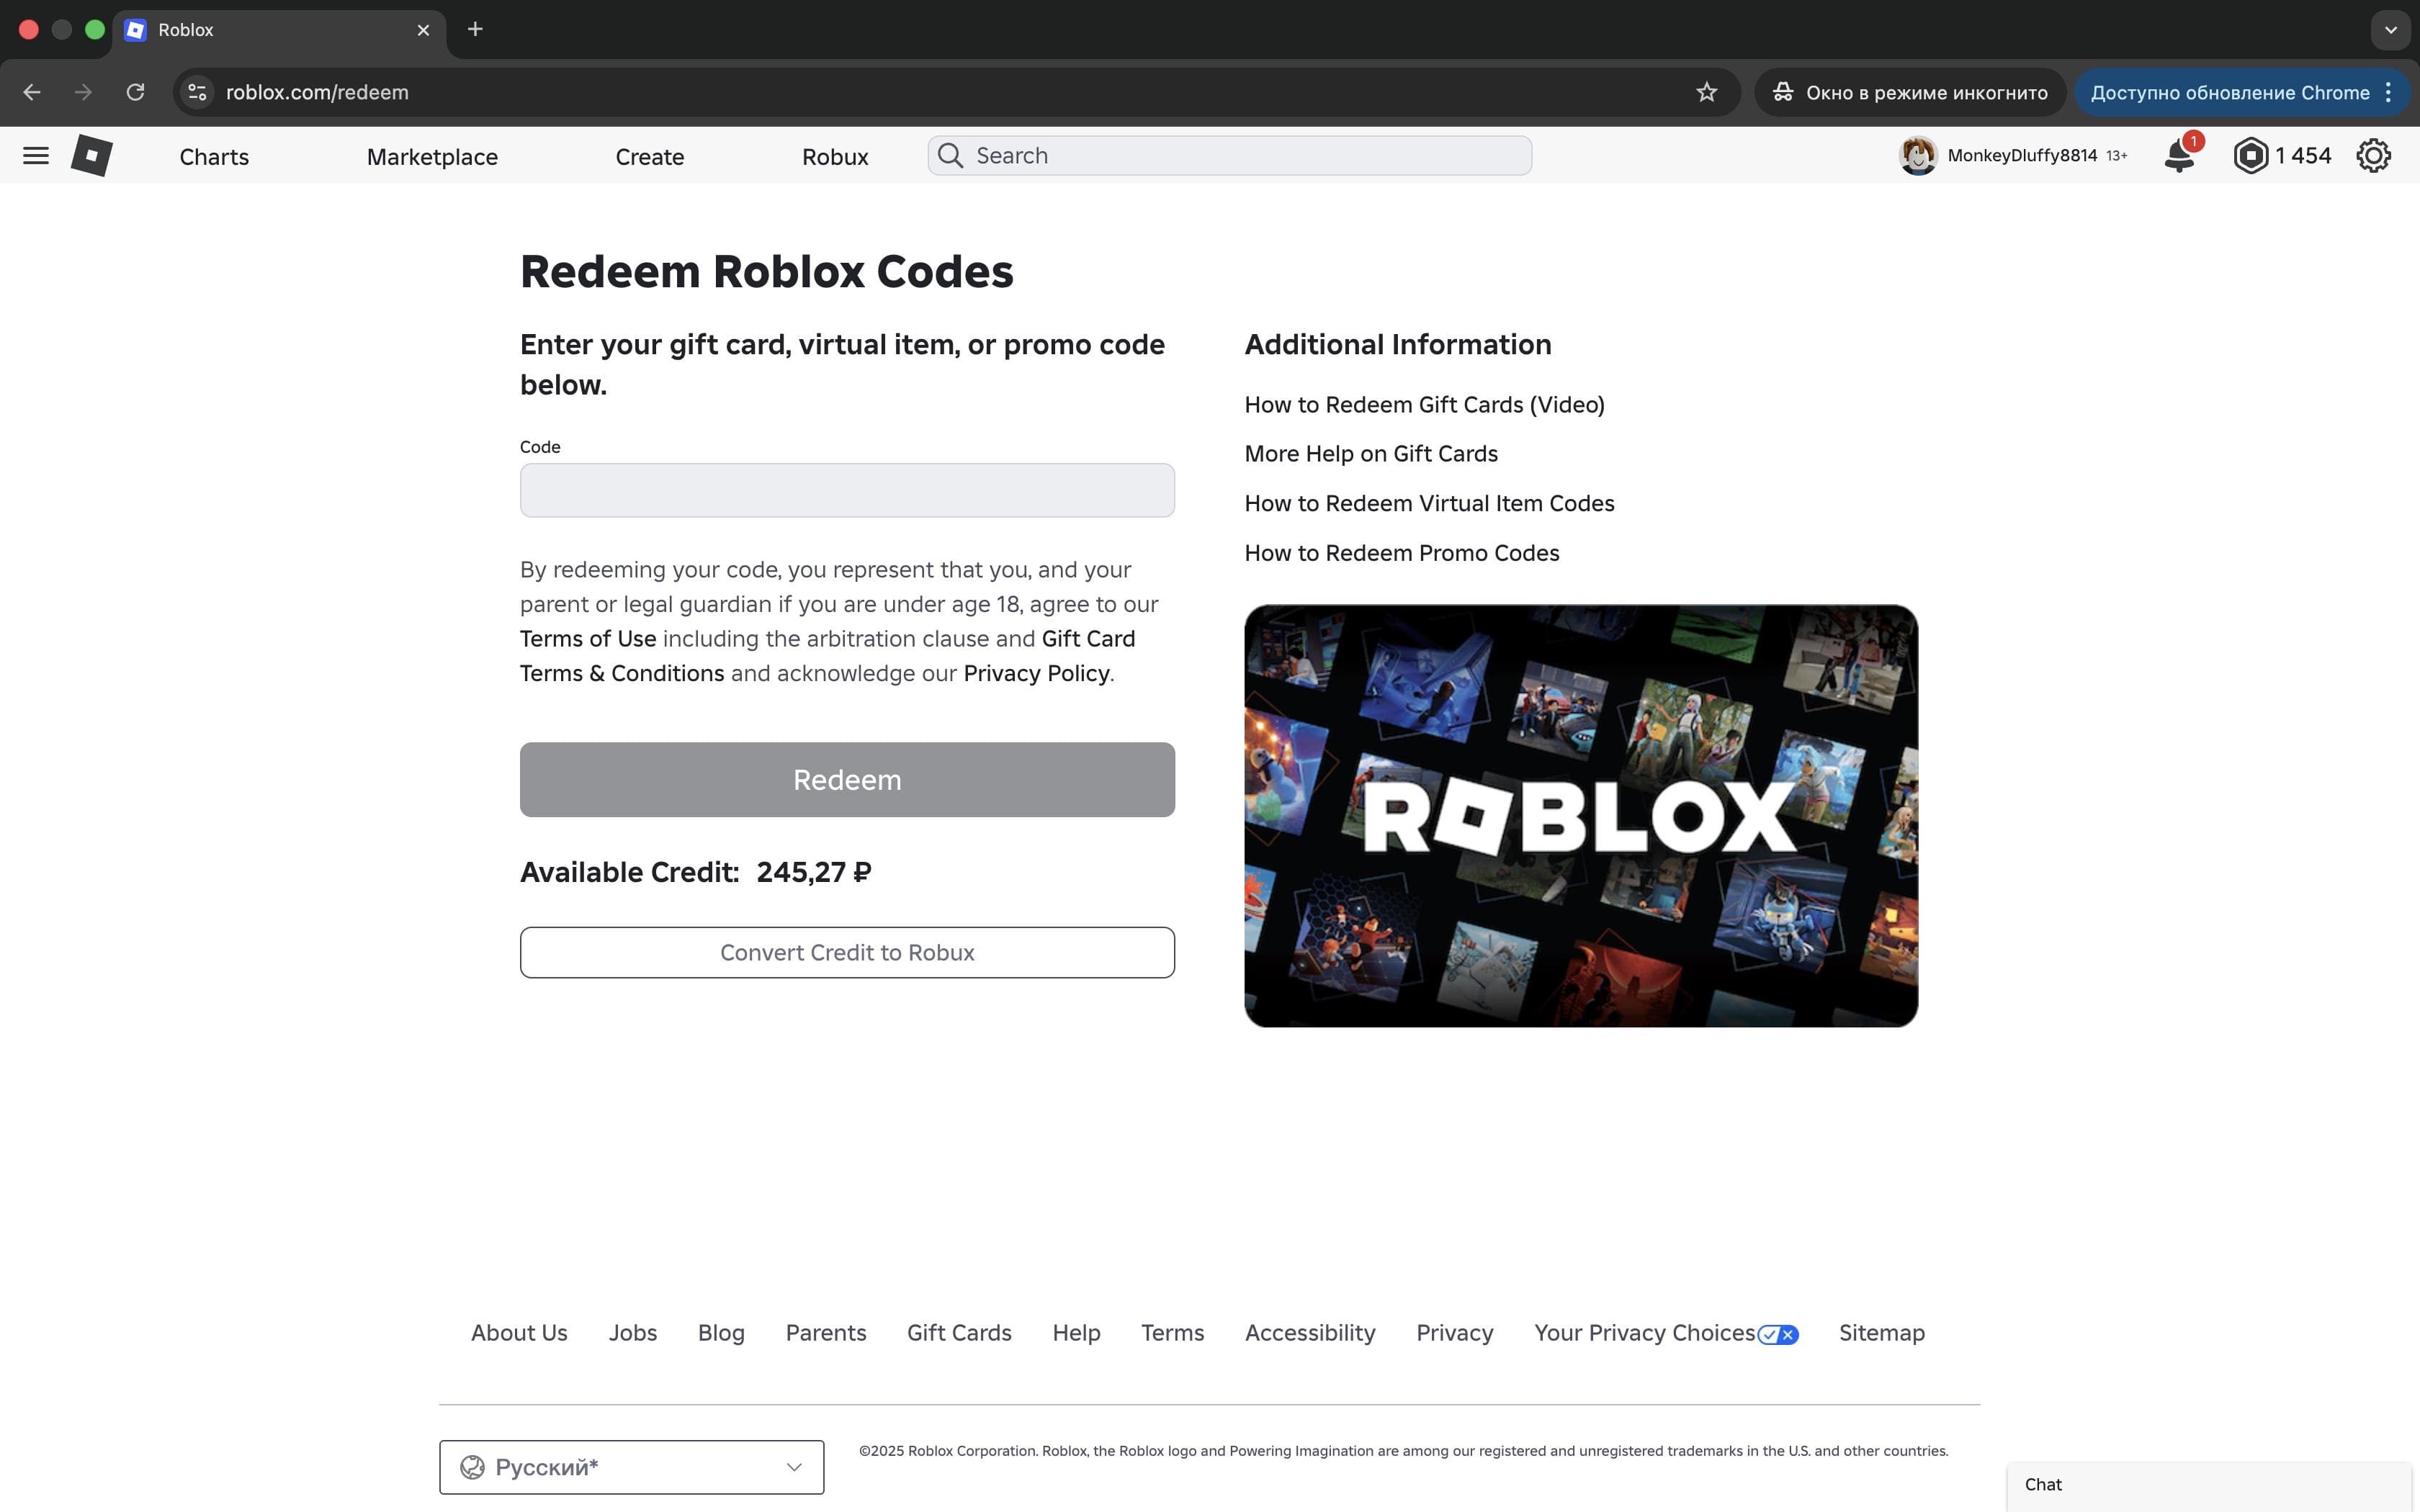Open the Create tab
This screenshot has width=2420, height=1512.
click(650, 157)
